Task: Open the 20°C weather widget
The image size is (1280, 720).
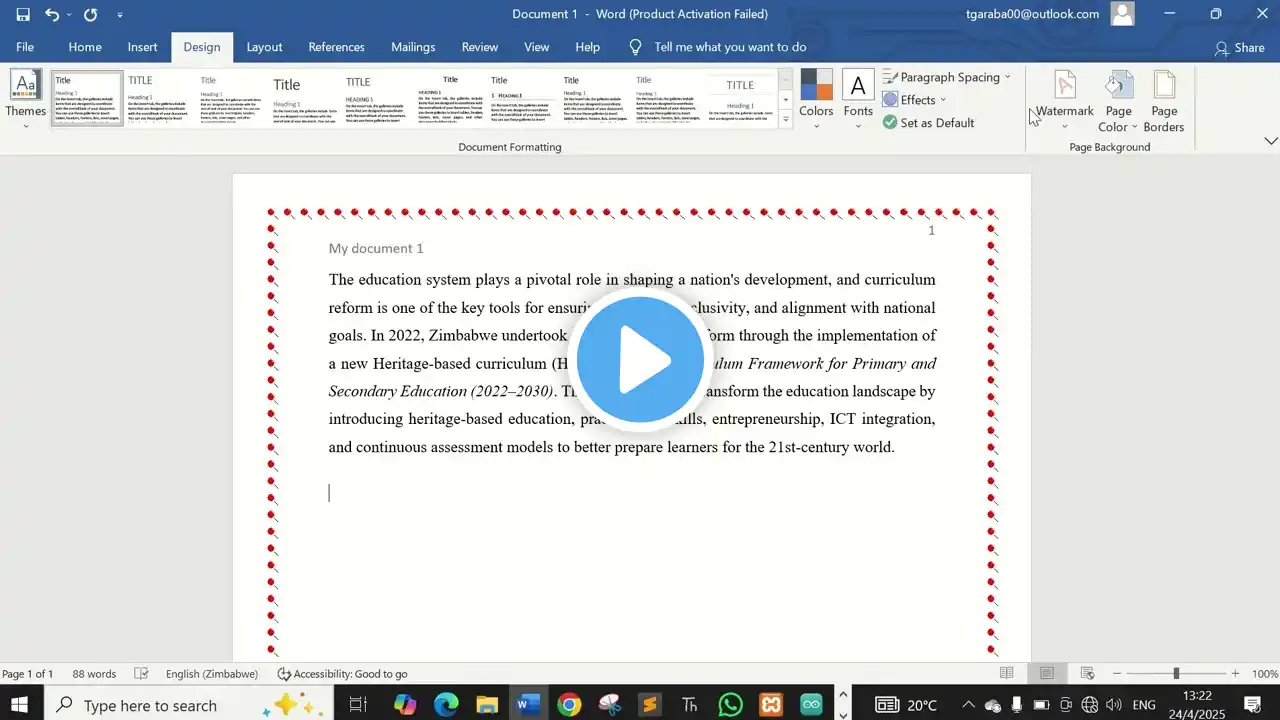Action: [x=907, y=705]
